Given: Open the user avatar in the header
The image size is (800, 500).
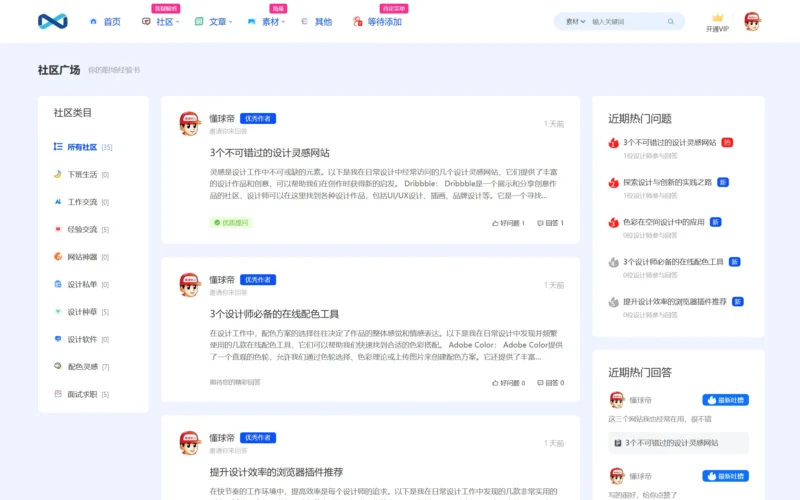Looking at the screenshot, I should tap(752, 21).
